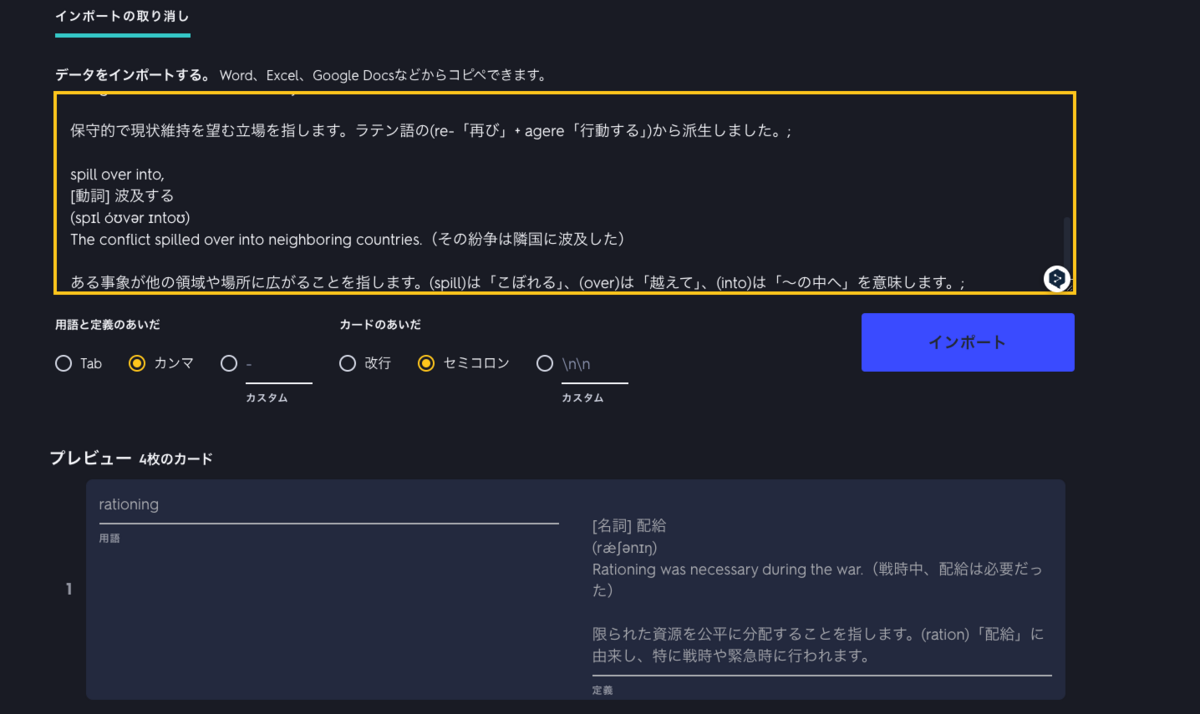This screenshot has height=714, width=1200.
Task: Select the custom \n\n card separator radio
Action: coord(545,364)
